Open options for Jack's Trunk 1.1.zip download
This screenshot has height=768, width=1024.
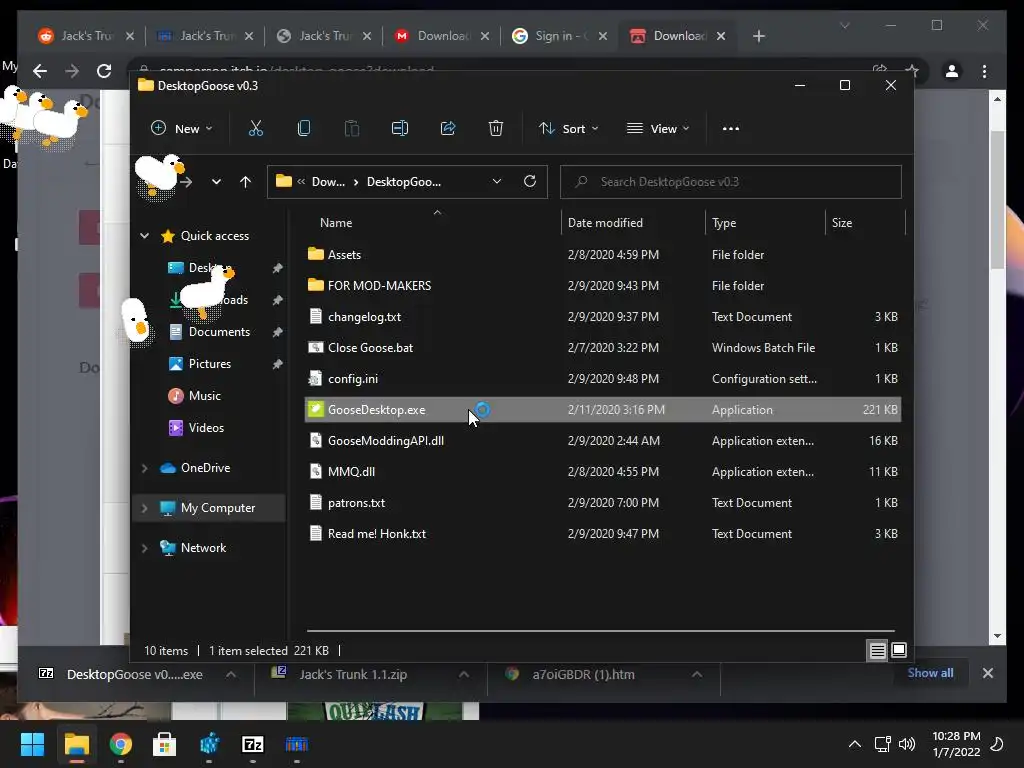(463, 674)
